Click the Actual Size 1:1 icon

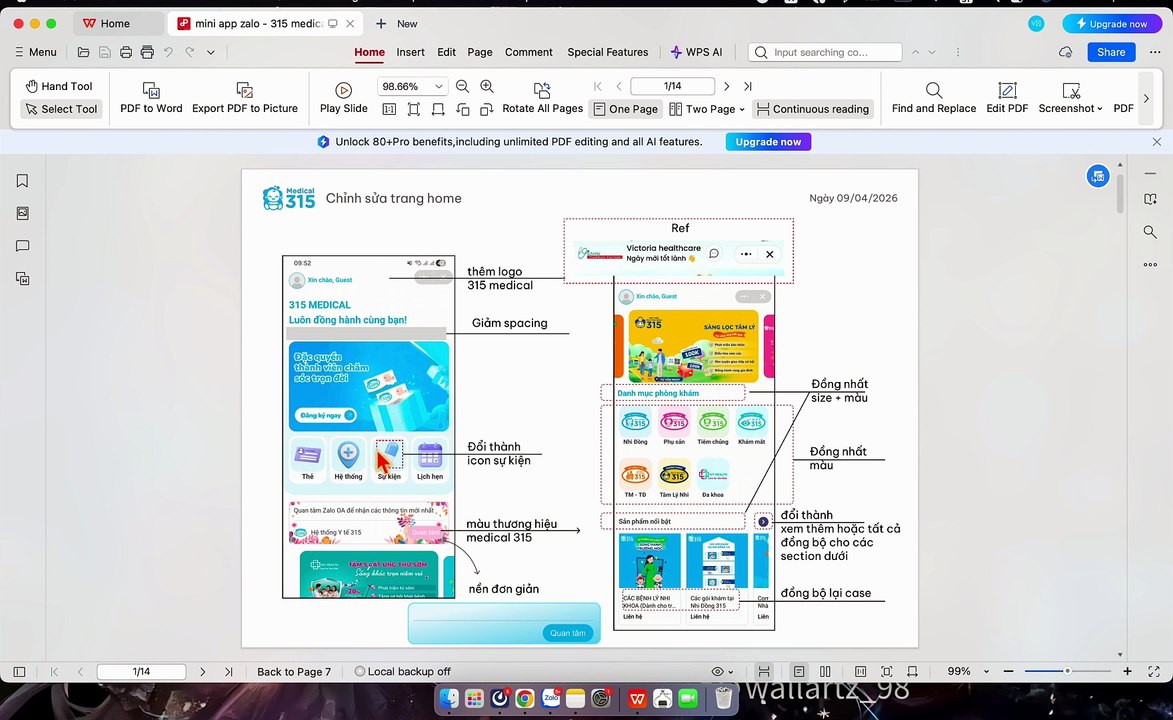pyautogui.click(x=389, y=109)
